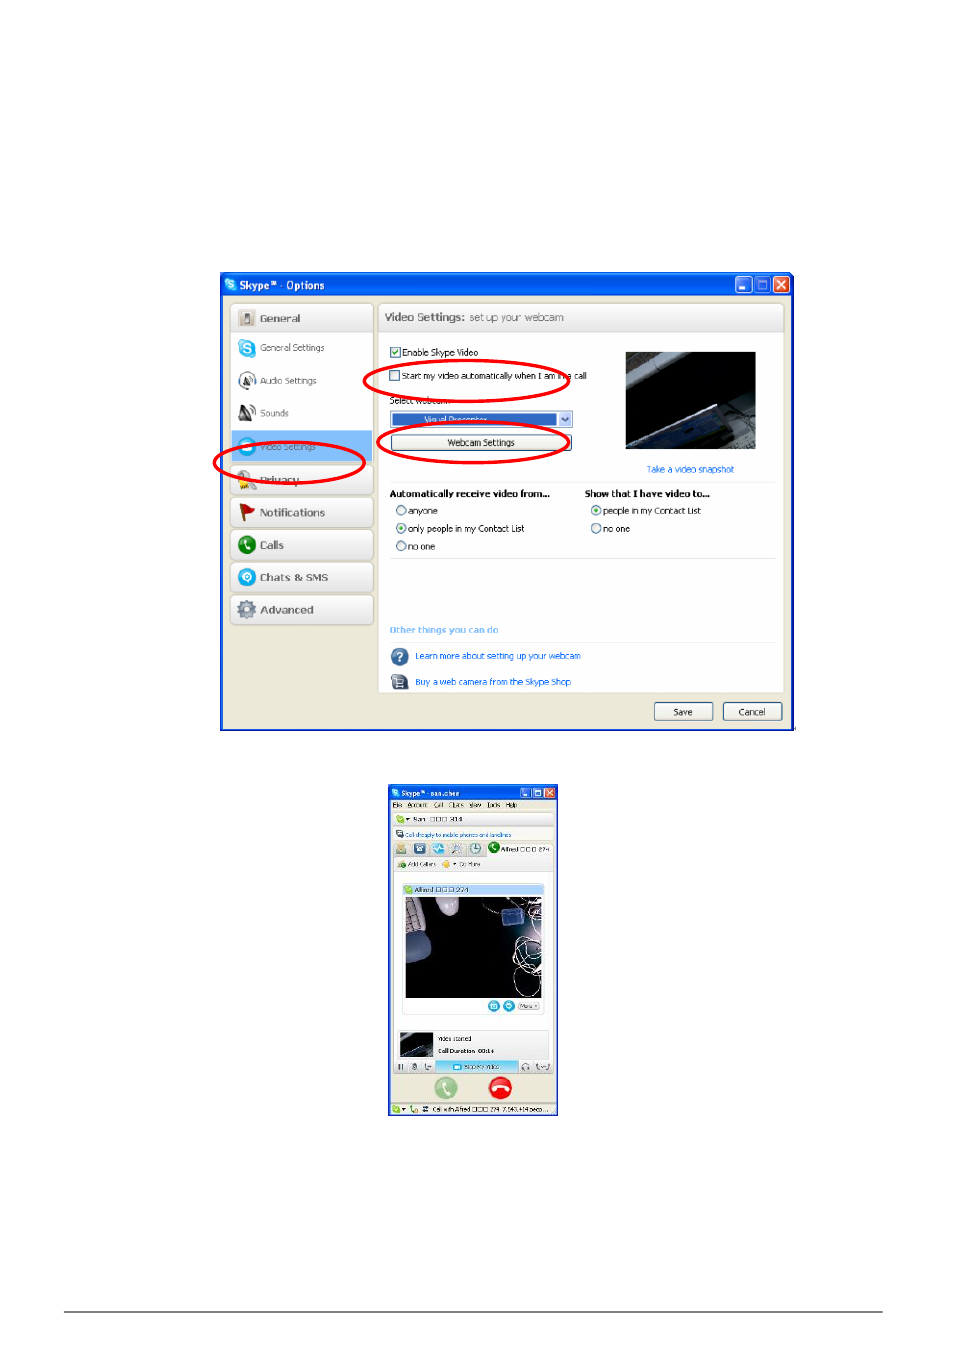Save the Skype options

pyautogui.click(x=683, y=712)
